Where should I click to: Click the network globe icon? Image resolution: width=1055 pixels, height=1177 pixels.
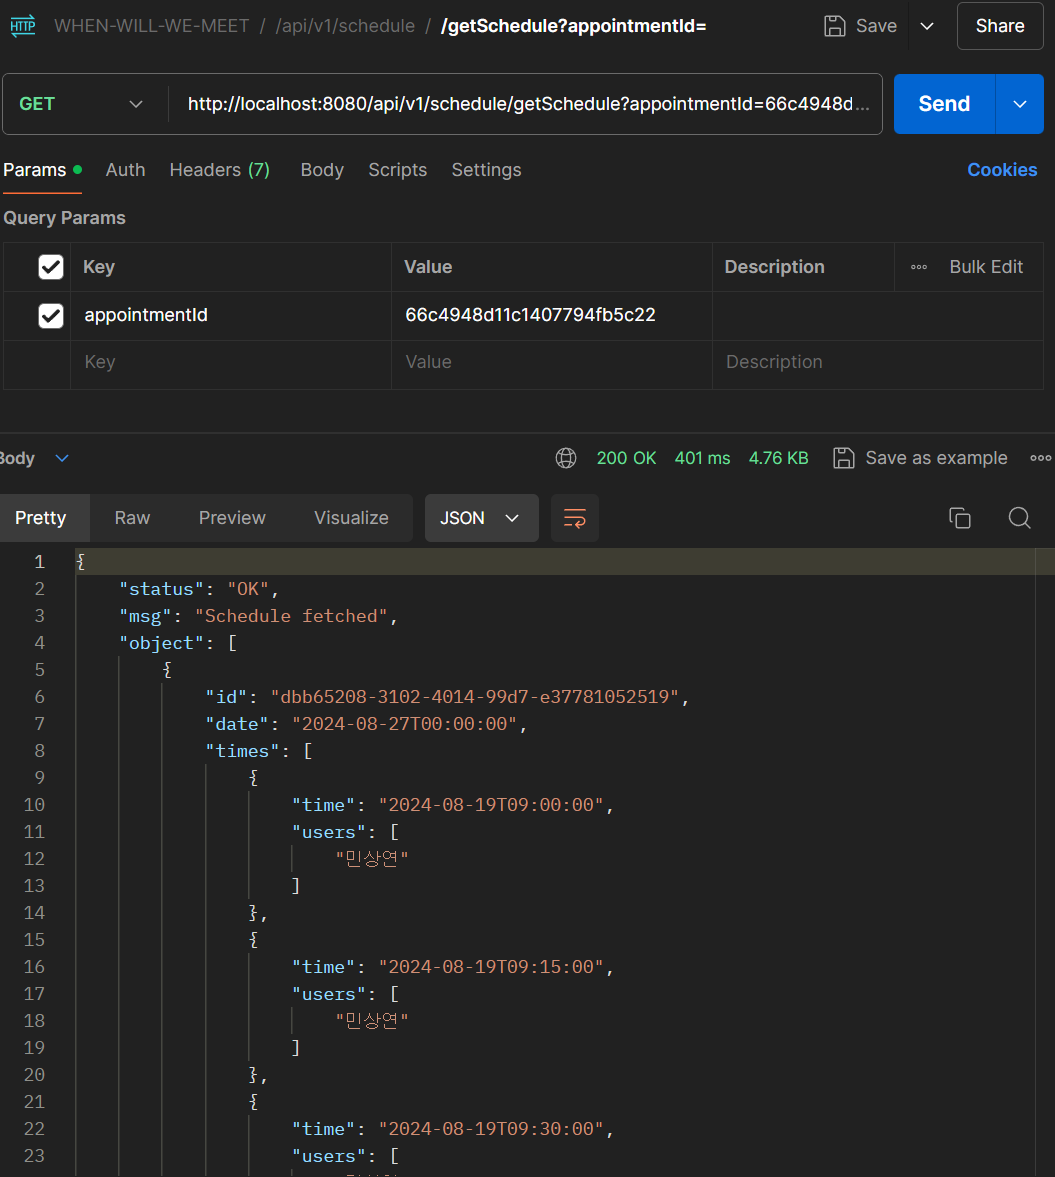tap(565, 459)
